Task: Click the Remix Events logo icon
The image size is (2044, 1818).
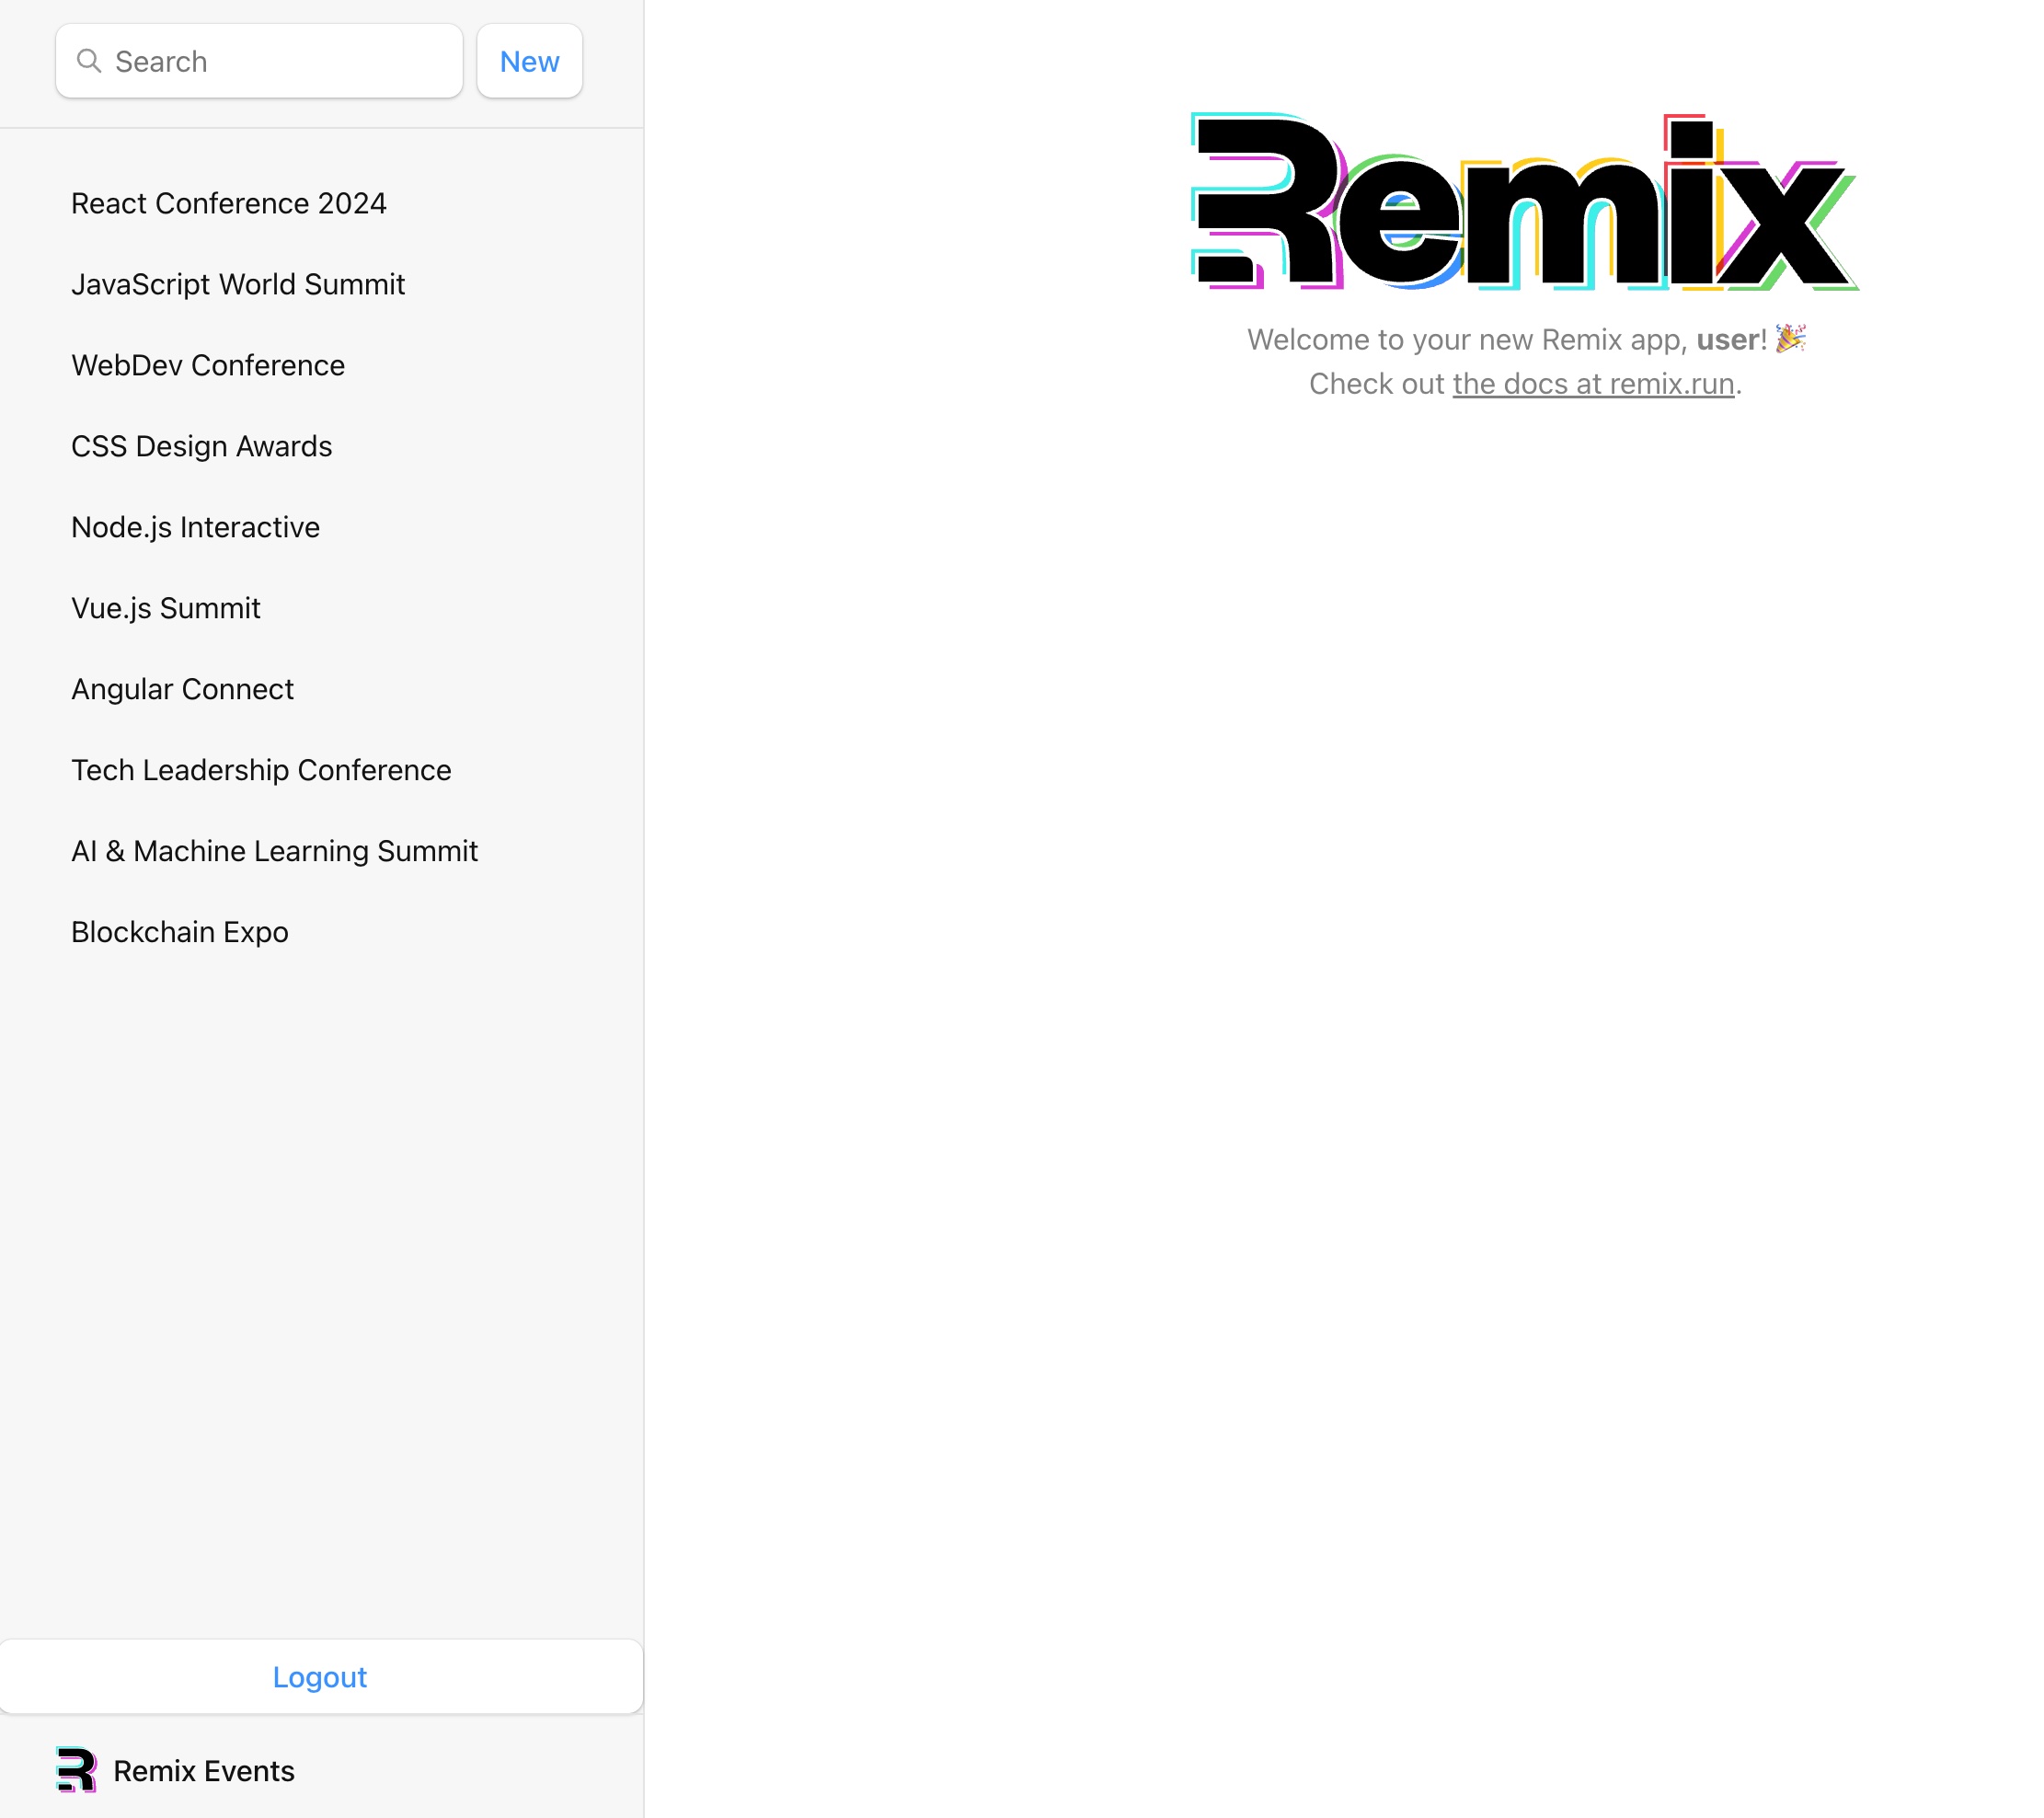Action: [77, 1770]
